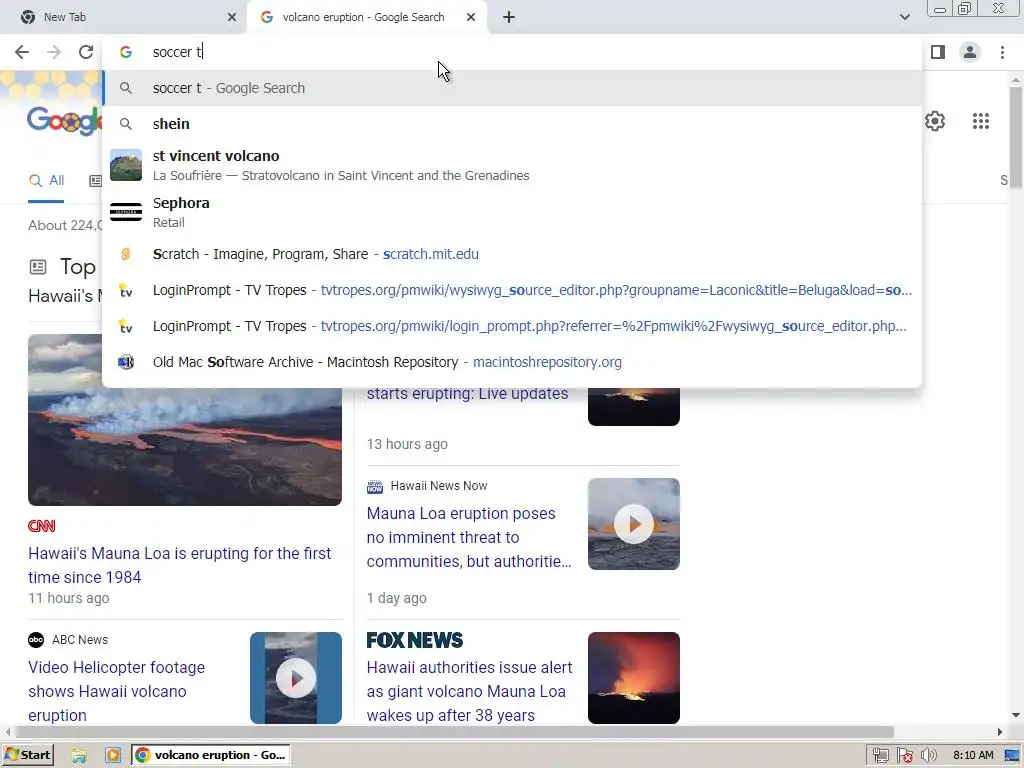Click the Scratch favicon
1024x768 pixels.
click(x=126, y=254)
